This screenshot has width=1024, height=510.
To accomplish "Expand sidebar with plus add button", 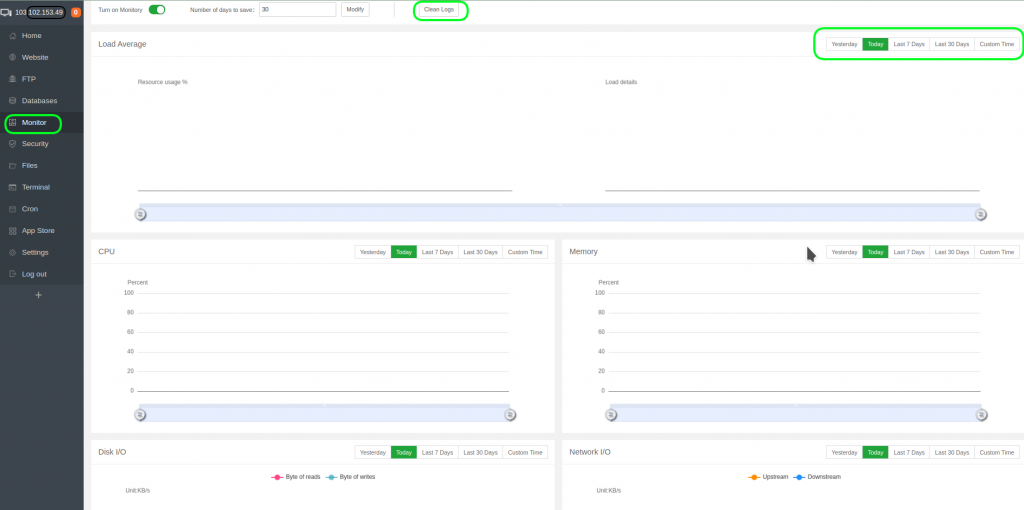I will (39, 295).
